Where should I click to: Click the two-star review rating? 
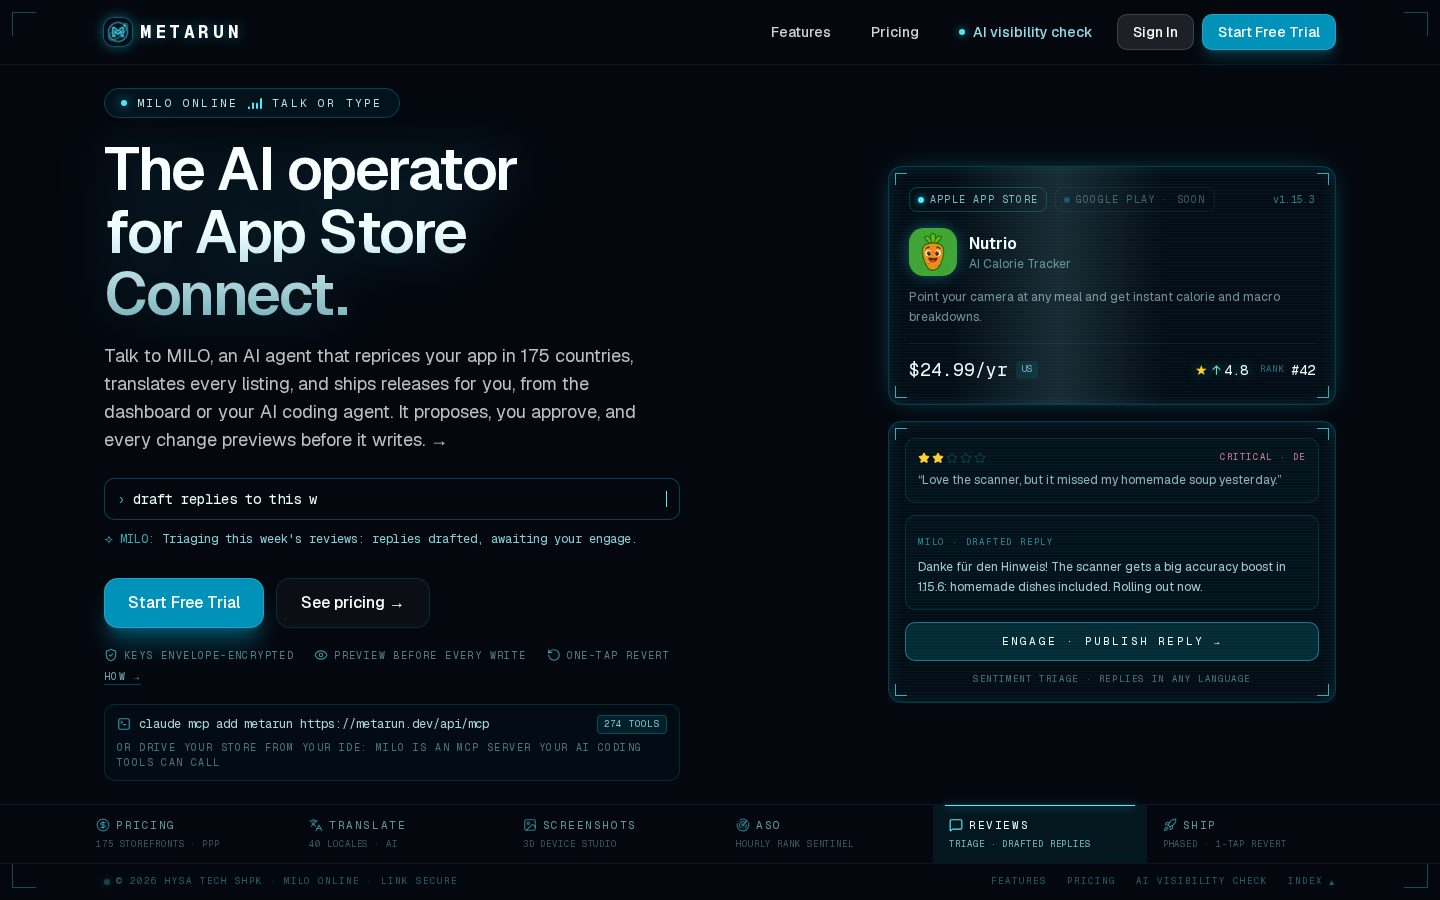coord(952,458)
